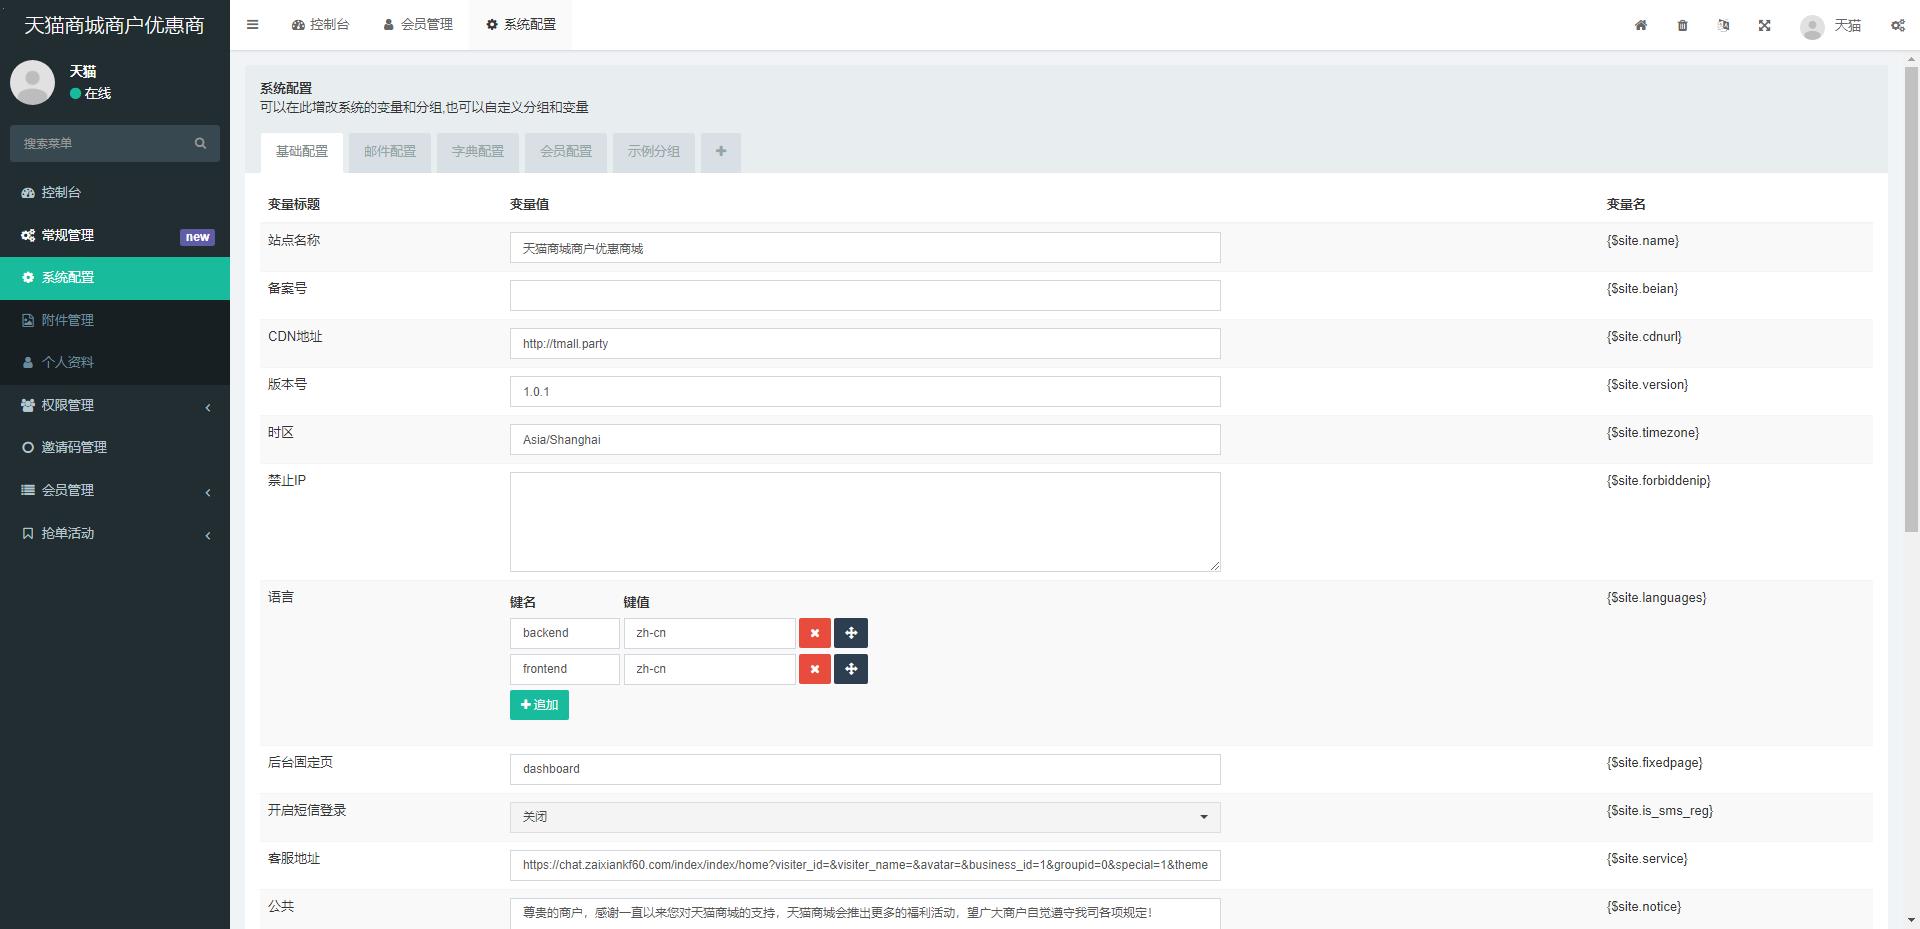Toggle the sidebar with the hamburger icon
Image resolution: width=1920 pixels, height=929 pixels.
[252, 25]
